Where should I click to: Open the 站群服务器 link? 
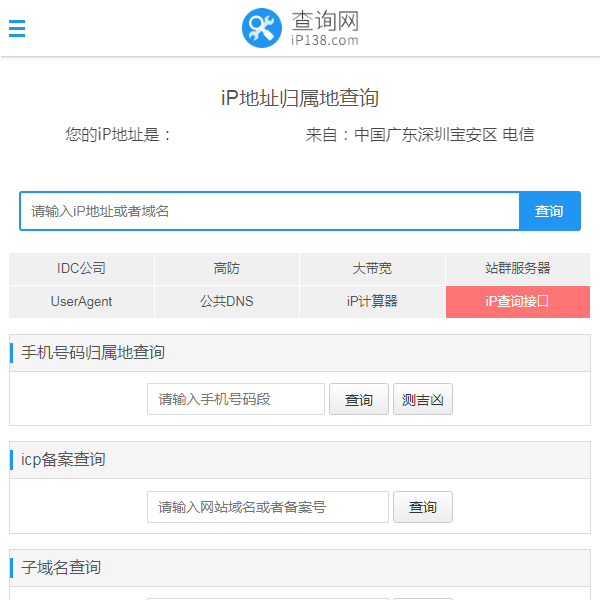pyautogui.click(x=518, y=269)
